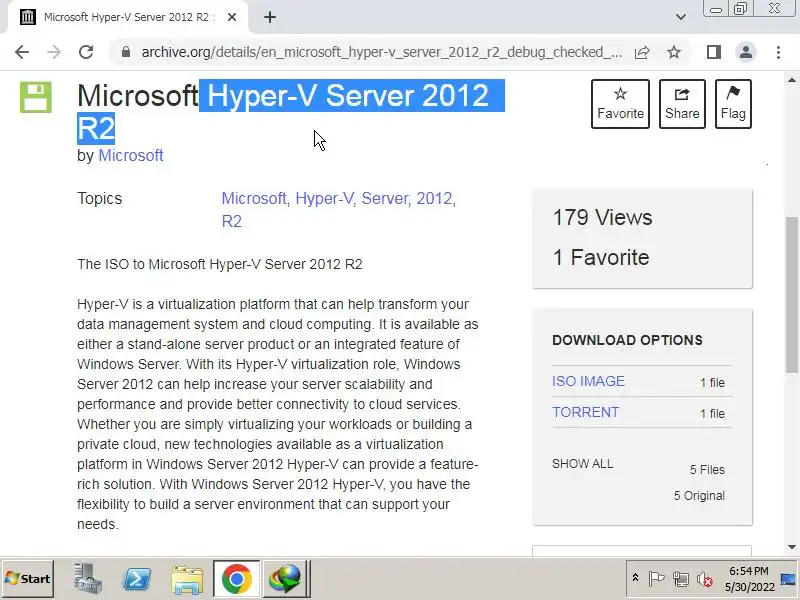Click the Topics label

[x=99, y=198]
